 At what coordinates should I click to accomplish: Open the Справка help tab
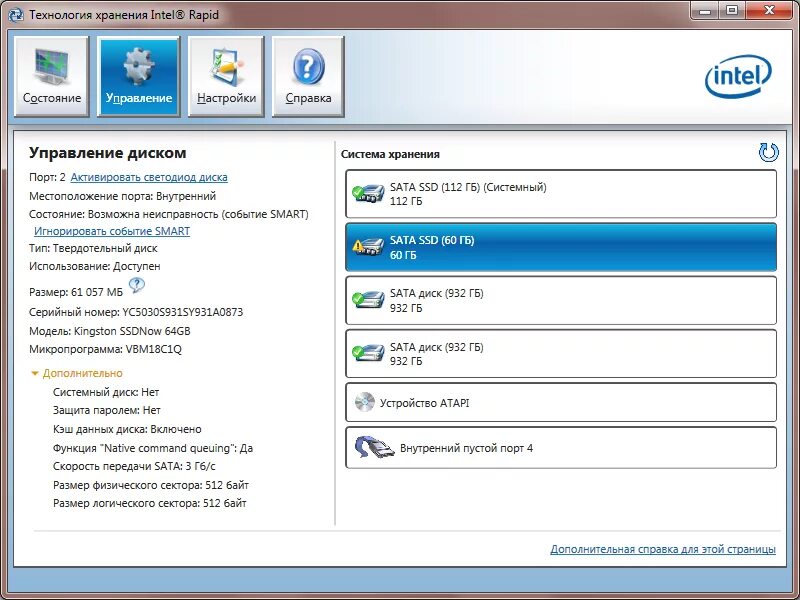click(308, 77)
